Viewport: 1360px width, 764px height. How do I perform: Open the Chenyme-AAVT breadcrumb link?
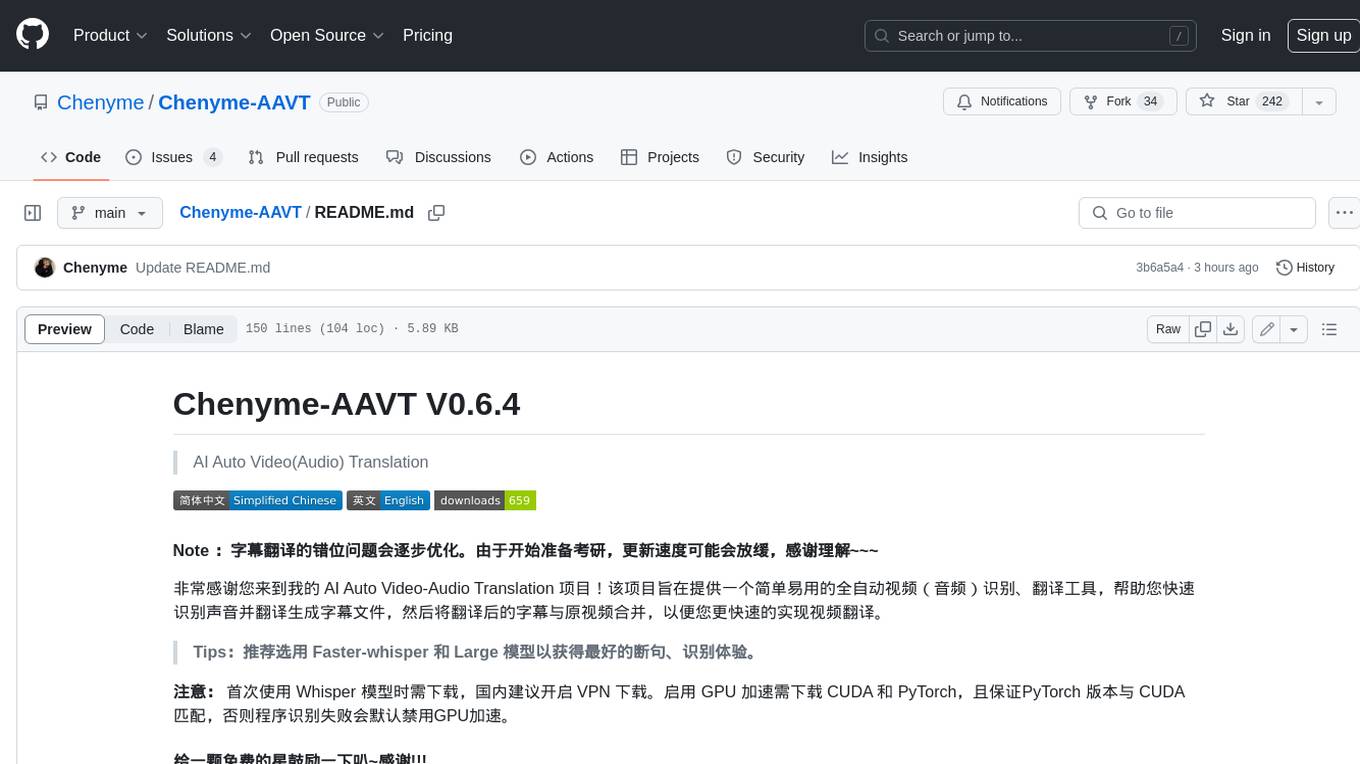[x=240, y=213]
